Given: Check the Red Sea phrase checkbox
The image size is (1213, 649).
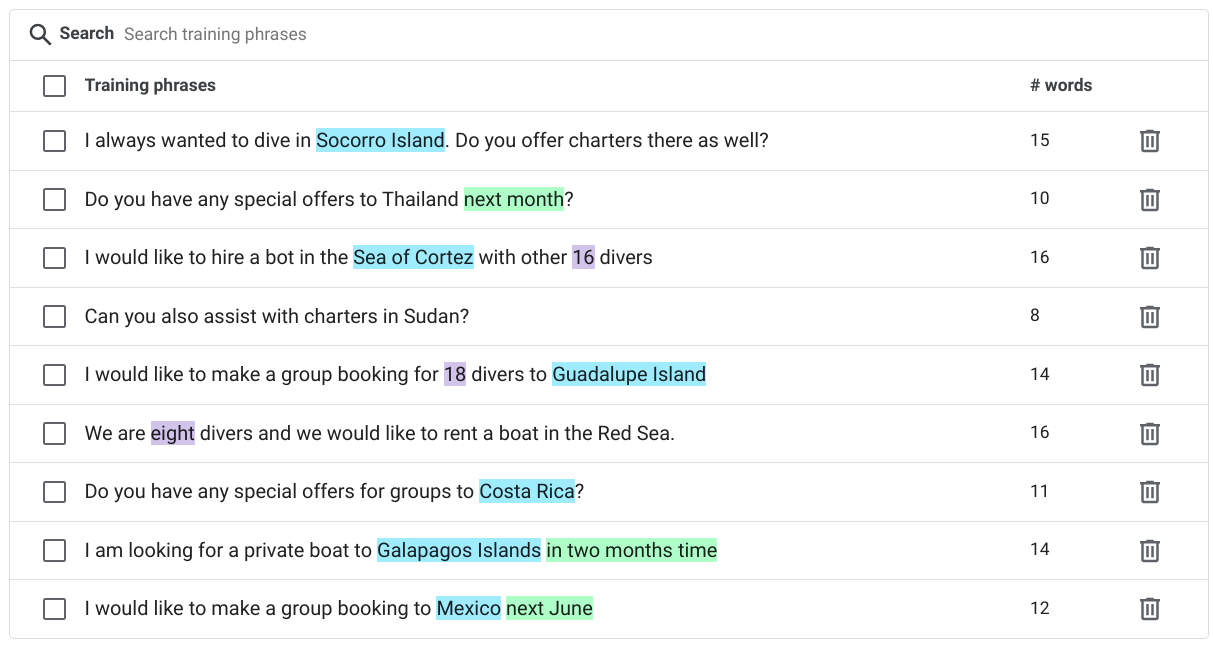Looking at the screenshot, I should click(54, 433).
